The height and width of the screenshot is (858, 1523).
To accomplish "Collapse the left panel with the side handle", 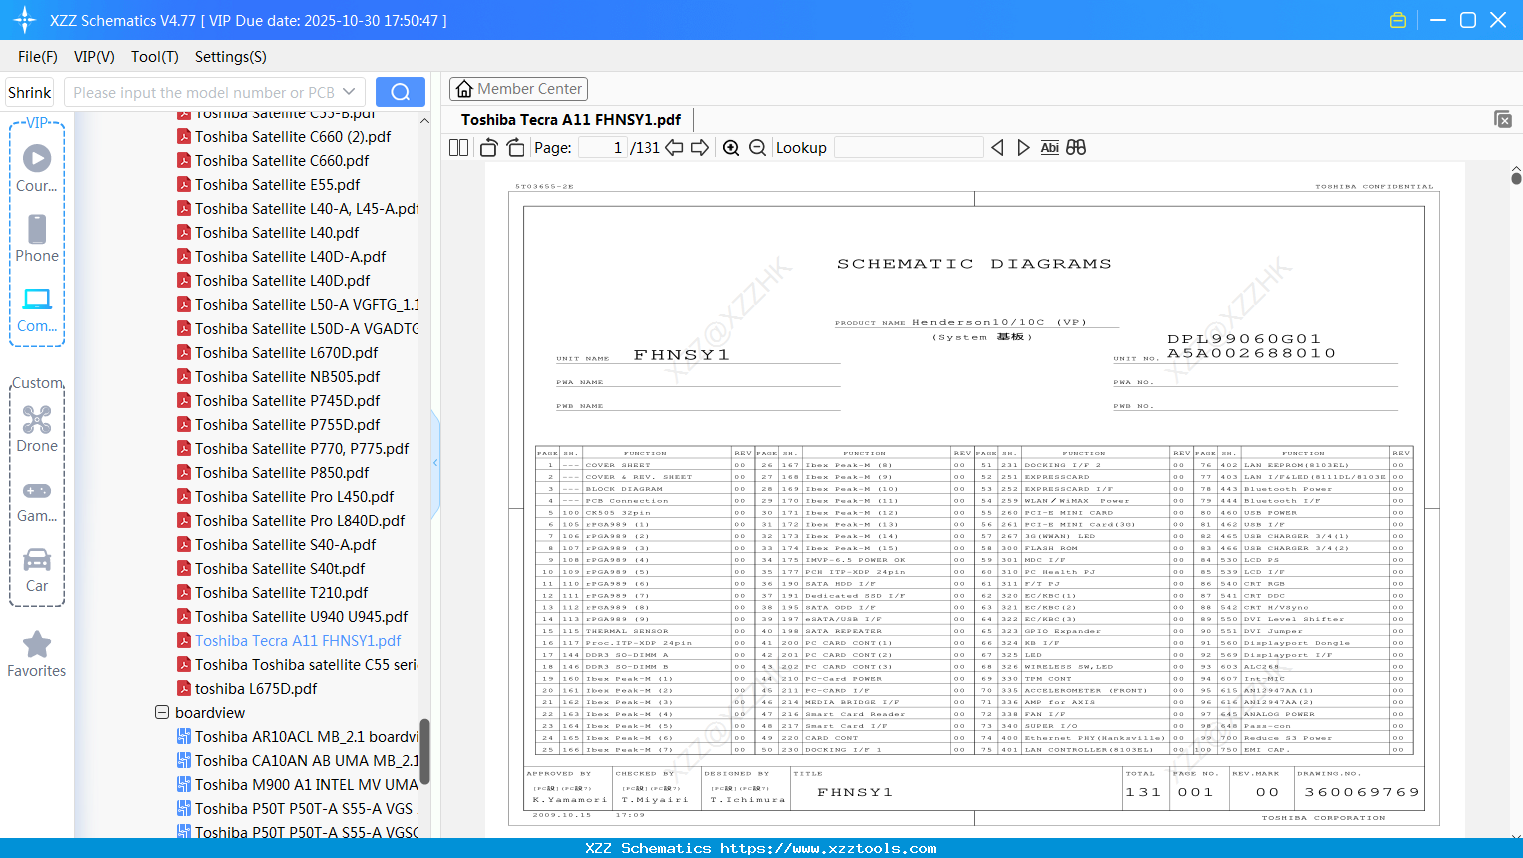I will coord(435,462).
